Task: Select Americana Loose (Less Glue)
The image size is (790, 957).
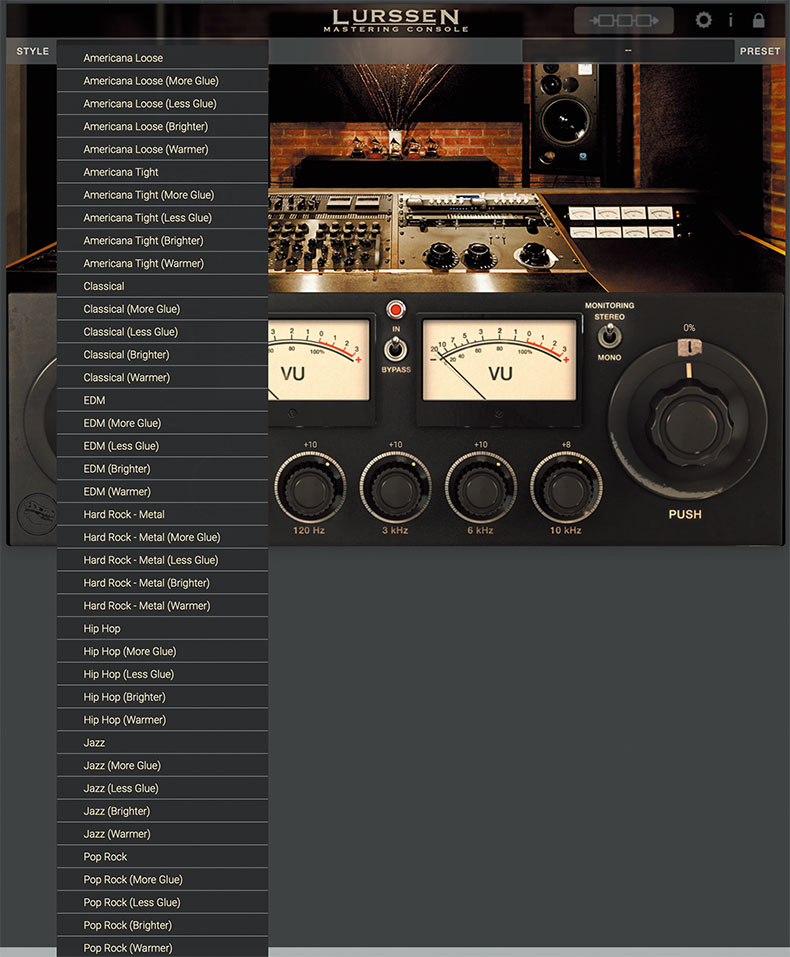Action: (162, 104)
